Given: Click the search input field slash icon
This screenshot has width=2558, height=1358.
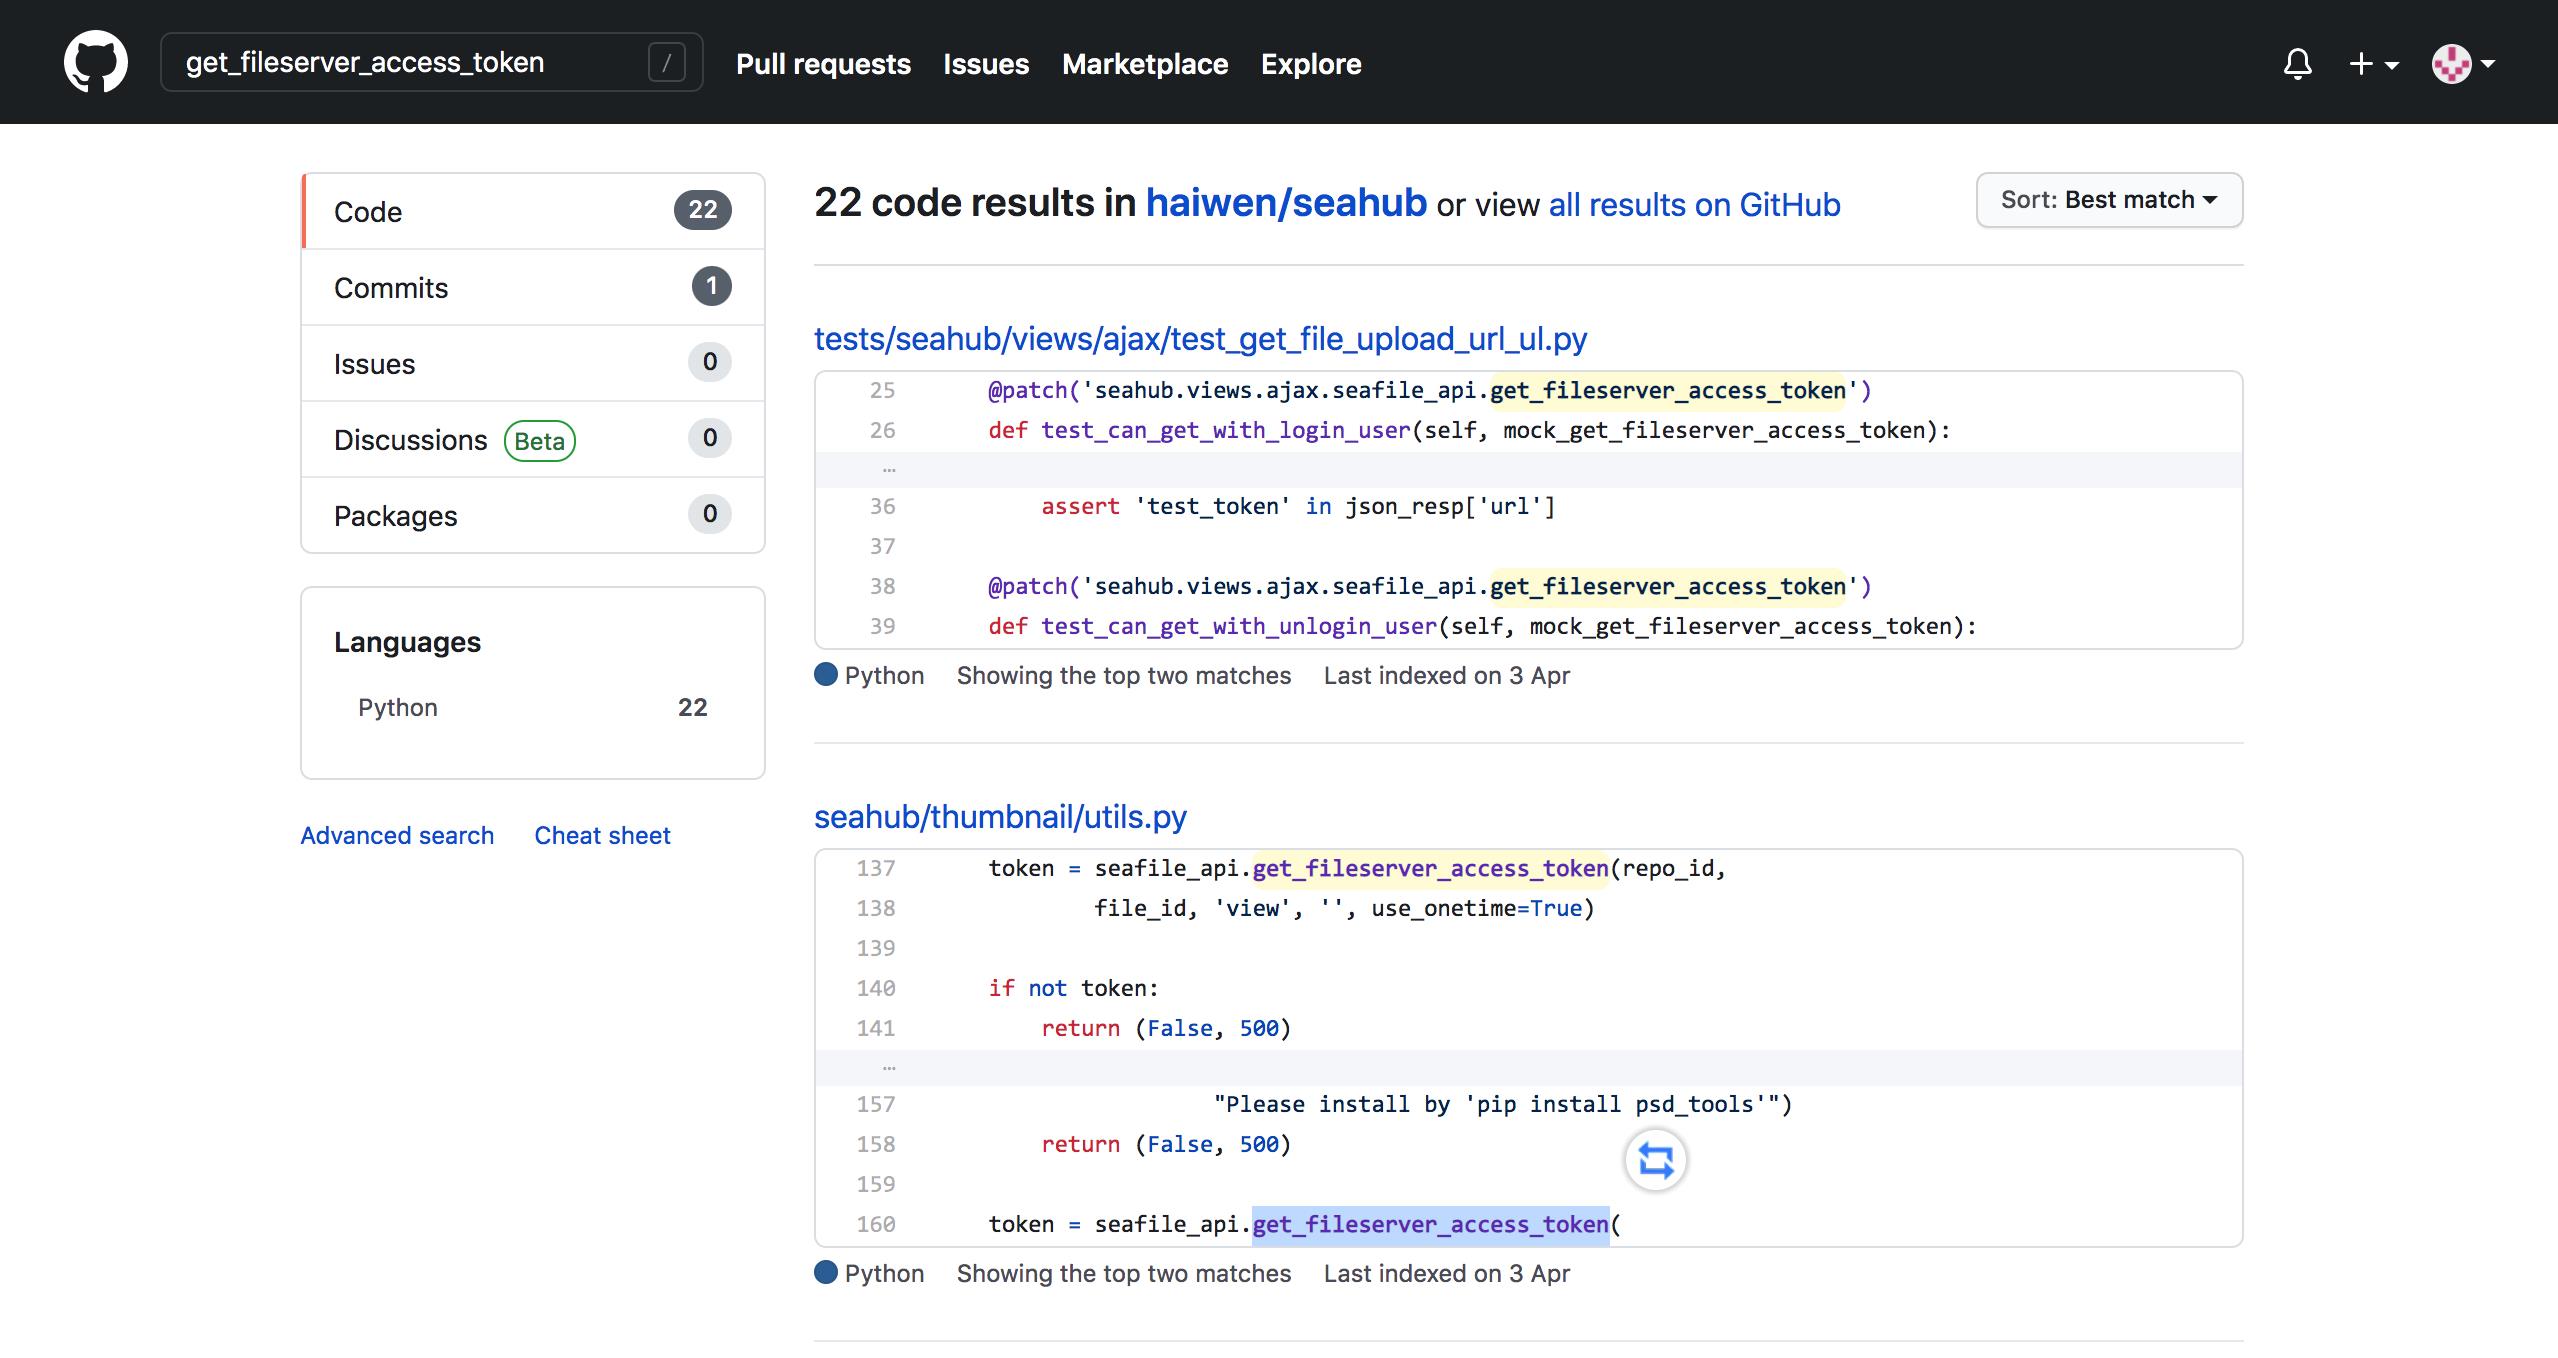Looking at the screenshot, I should 667,63.
